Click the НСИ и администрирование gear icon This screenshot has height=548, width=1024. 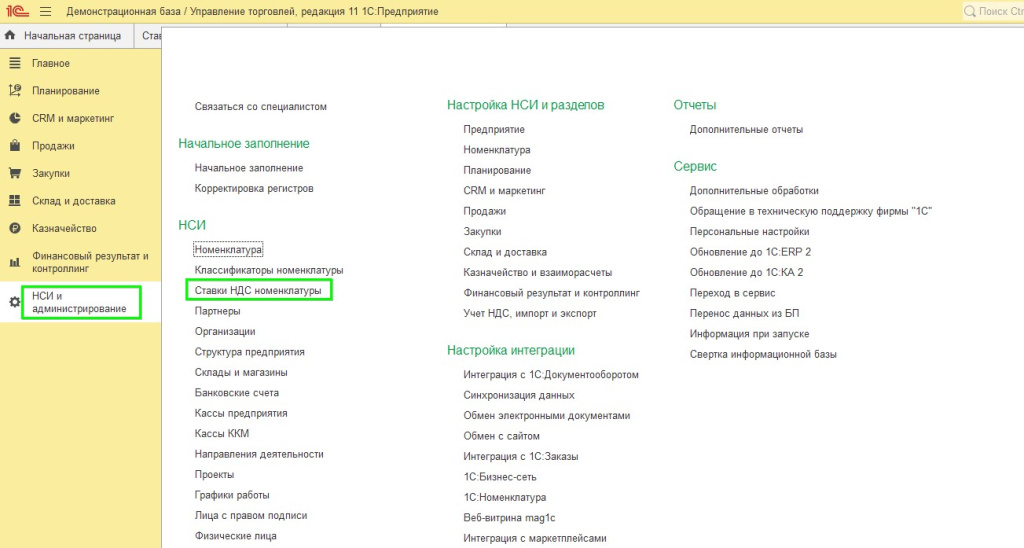(x=14, y=302)
